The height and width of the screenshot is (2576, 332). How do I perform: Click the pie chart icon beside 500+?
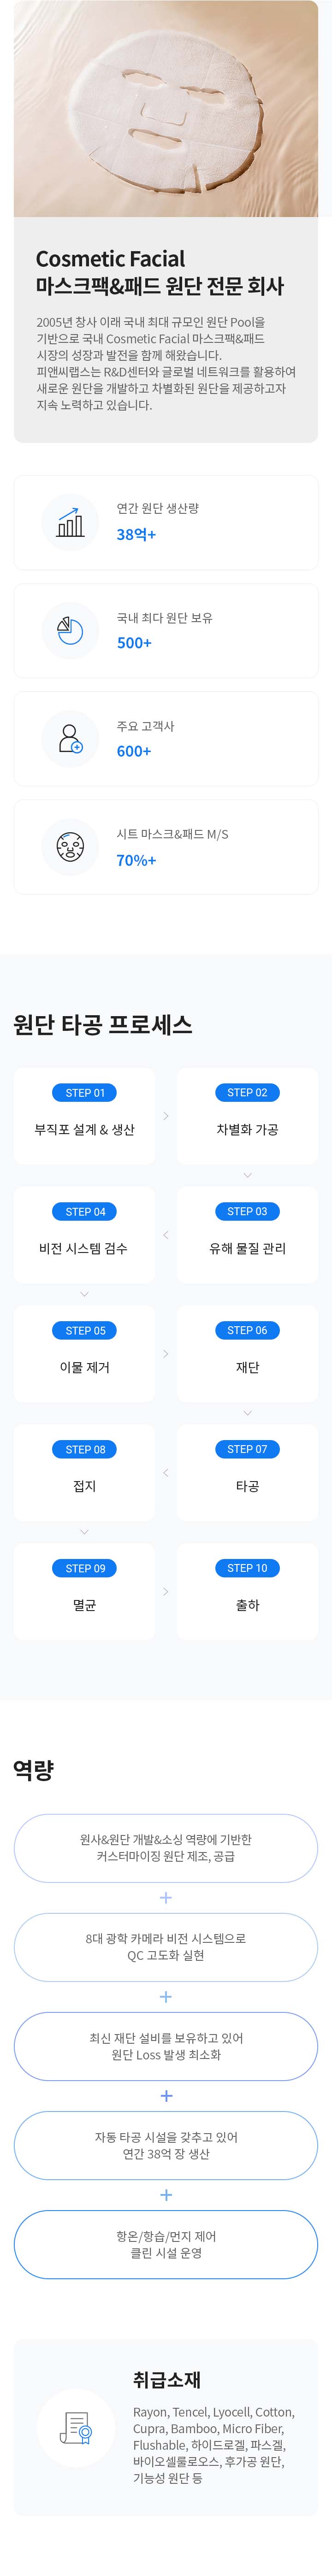click(70, 631)
